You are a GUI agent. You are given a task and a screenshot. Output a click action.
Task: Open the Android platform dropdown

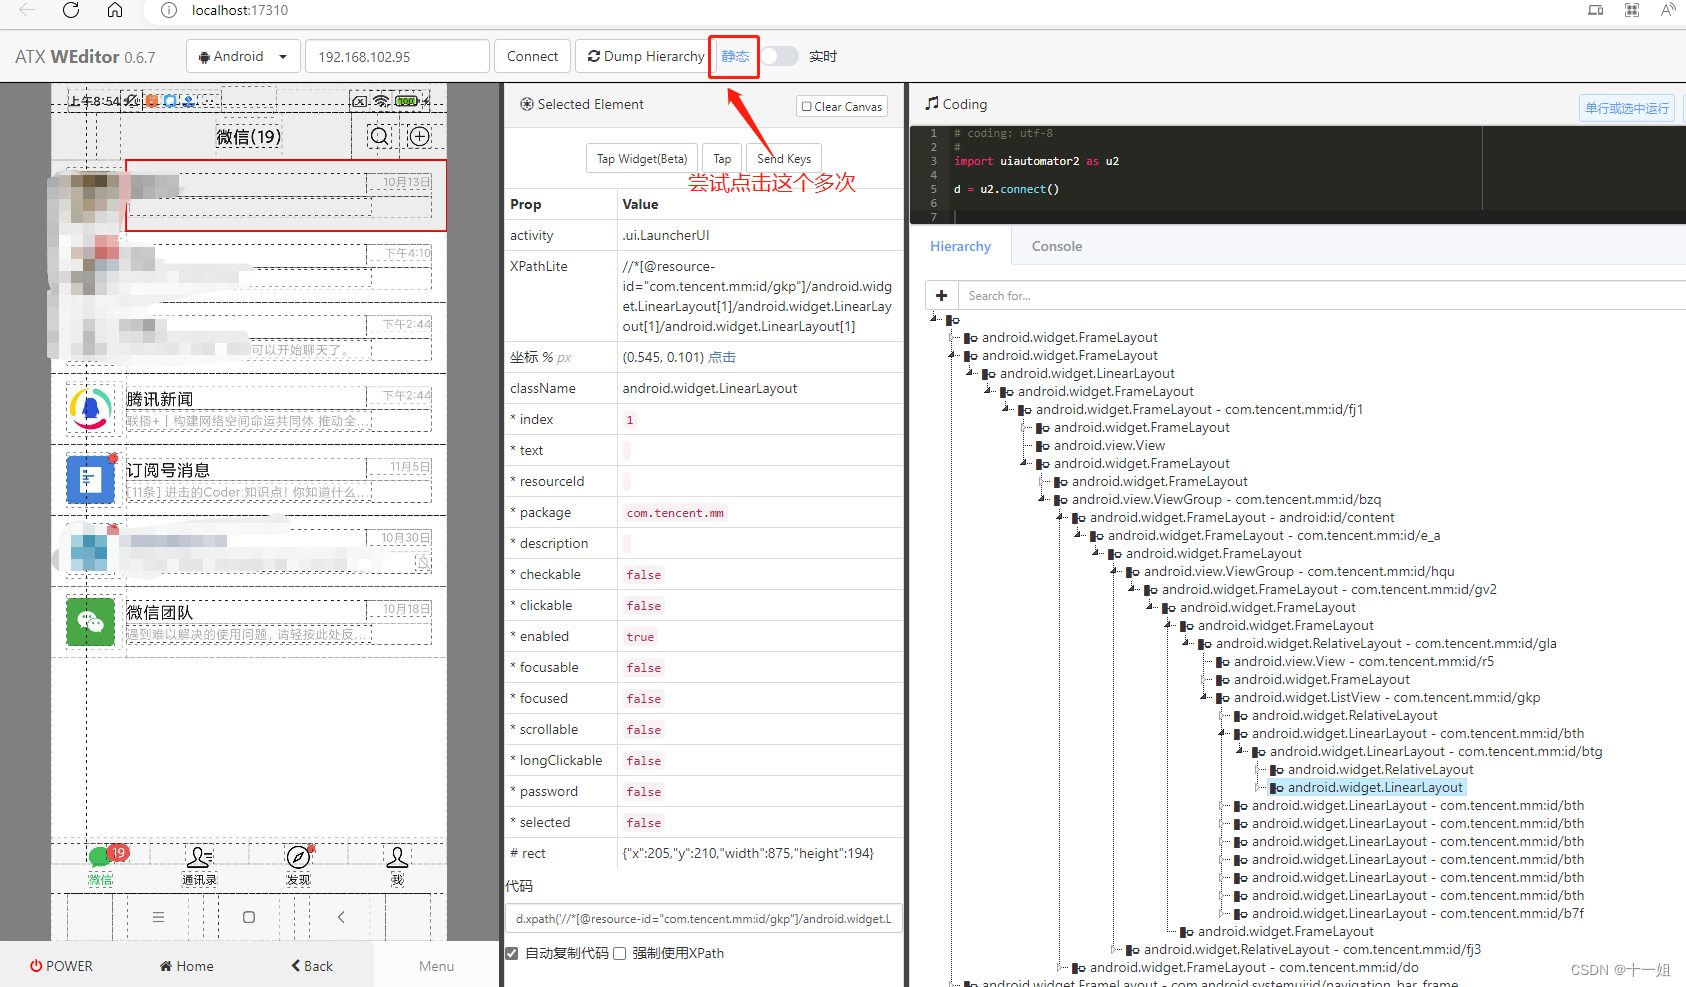point(243,56)
